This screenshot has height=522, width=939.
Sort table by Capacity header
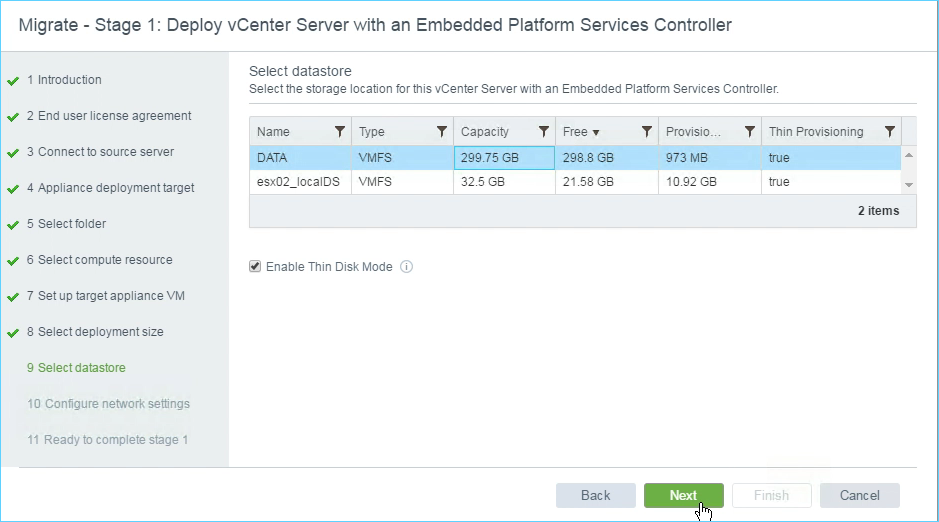484,132
